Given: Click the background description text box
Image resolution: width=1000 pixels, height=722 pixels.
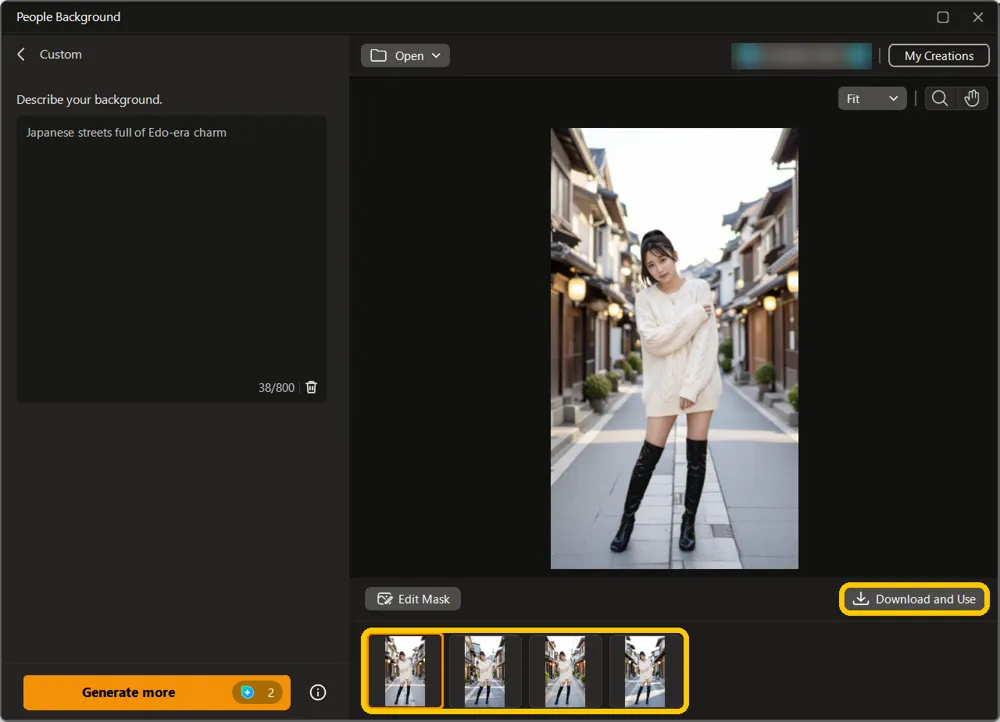Looking at the screenshot, I should point(172,258).
